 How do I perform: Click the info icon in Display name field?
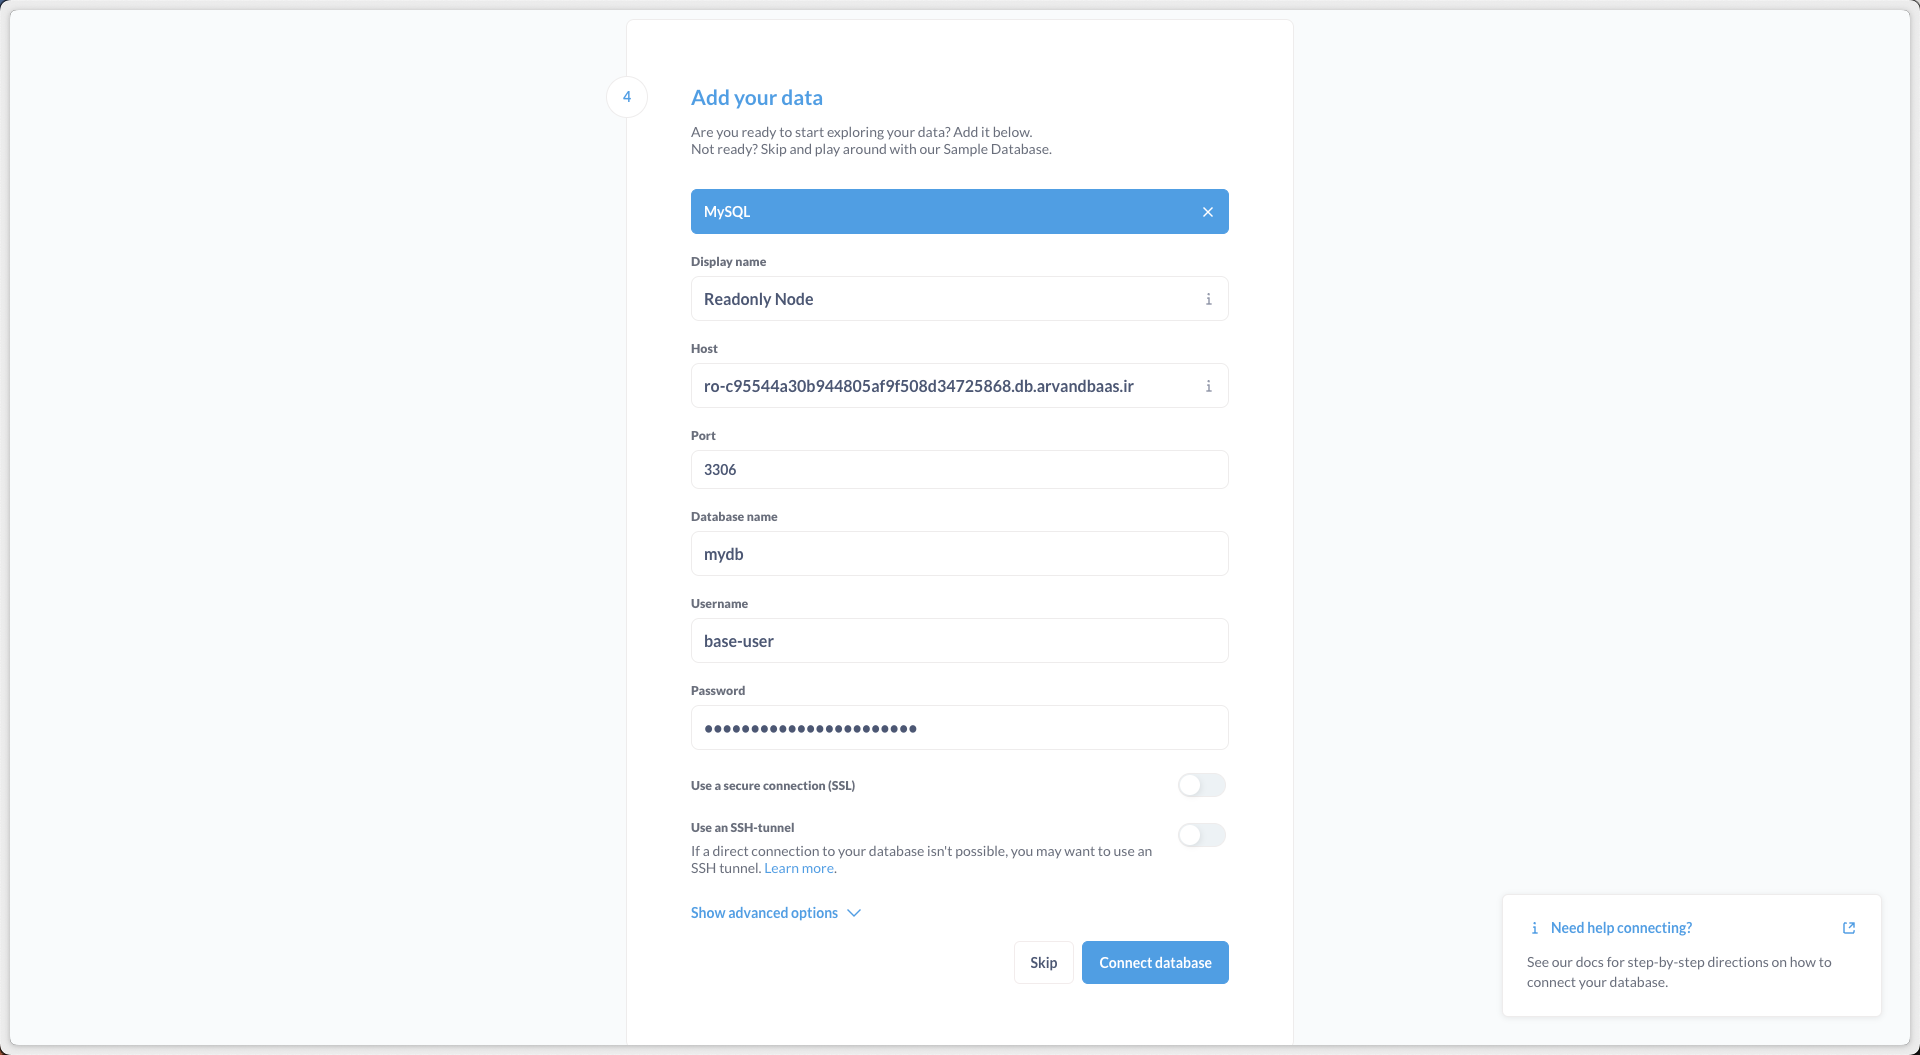(1208, 299)
